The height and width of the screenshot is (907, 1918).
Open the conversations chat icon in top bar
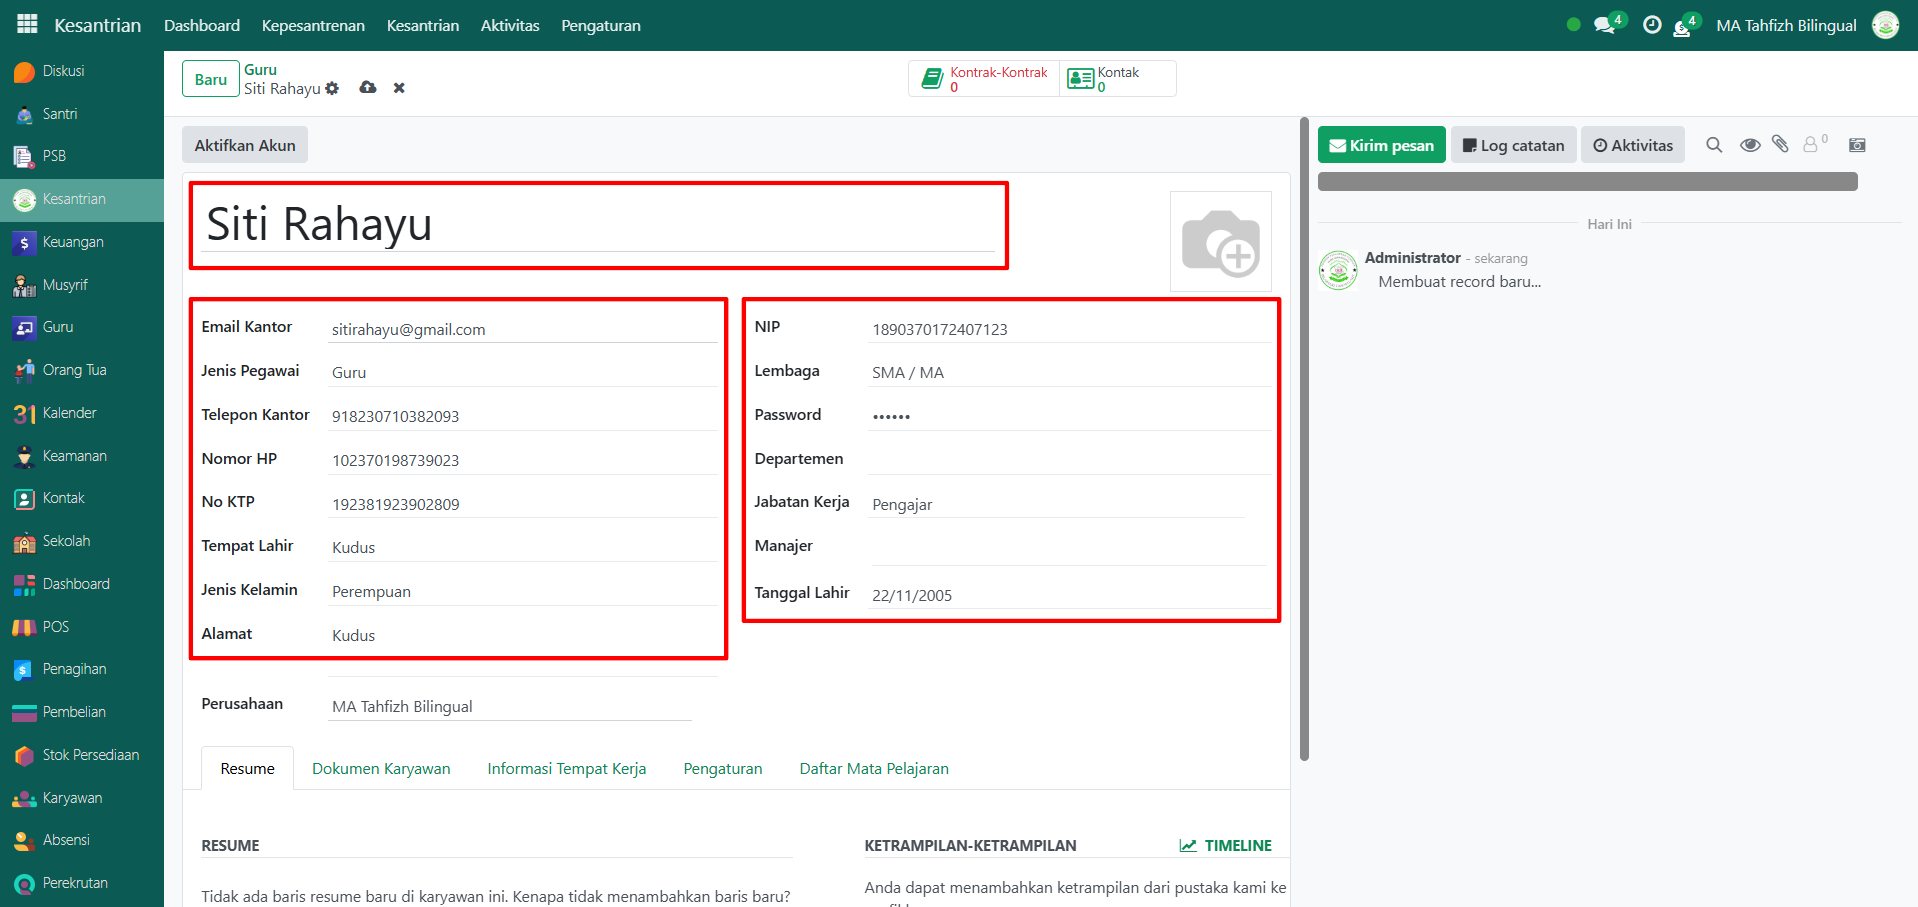coord(1604,26)
